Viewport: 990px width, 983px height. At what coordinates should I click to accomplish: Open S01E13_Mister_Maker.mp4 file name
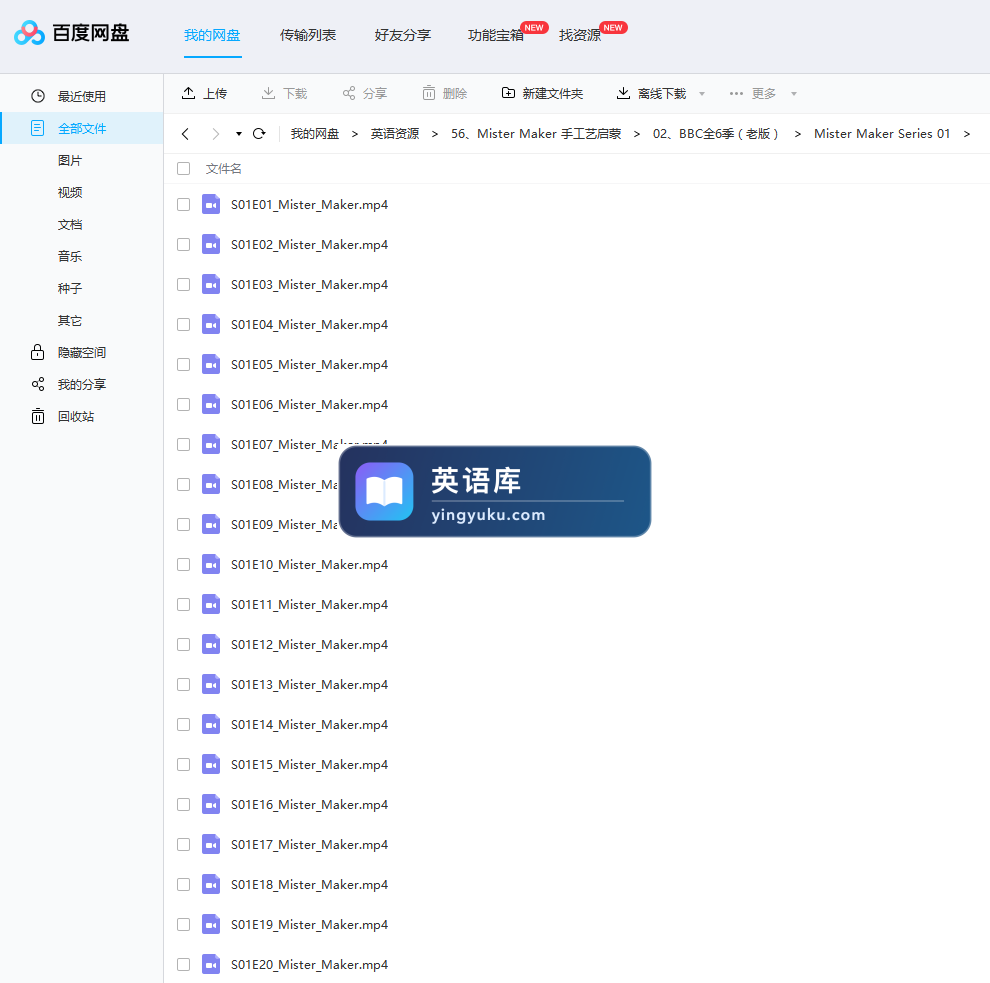(309, 684)
